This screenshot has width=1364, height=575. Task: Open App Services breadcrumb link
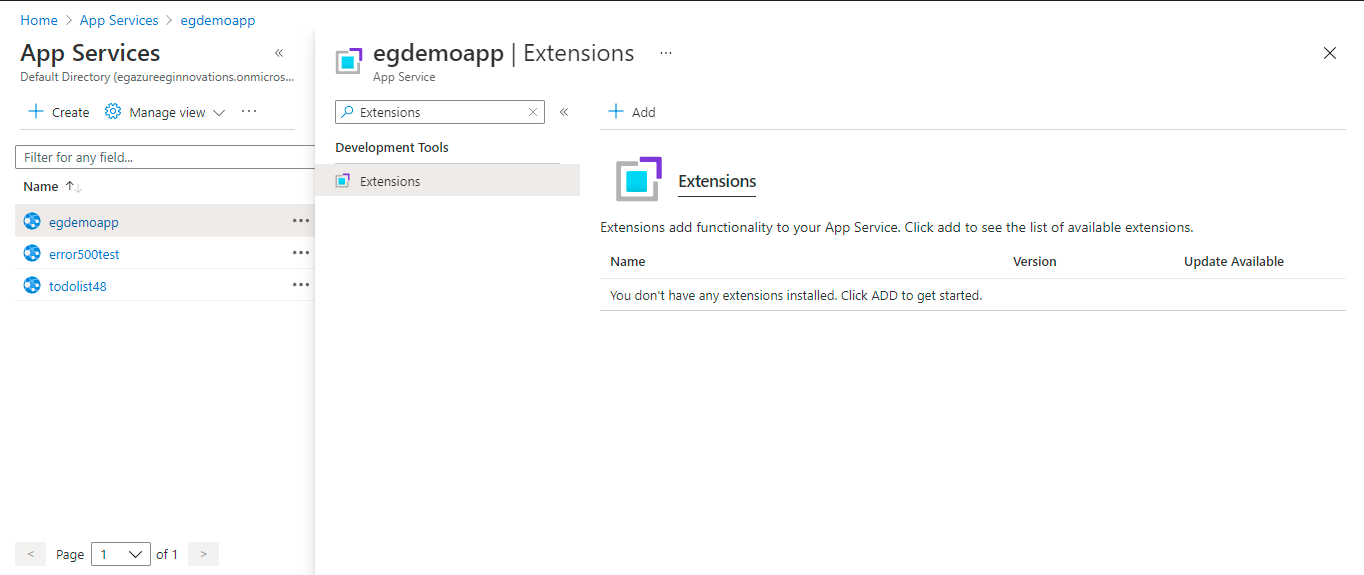[119, 20]
